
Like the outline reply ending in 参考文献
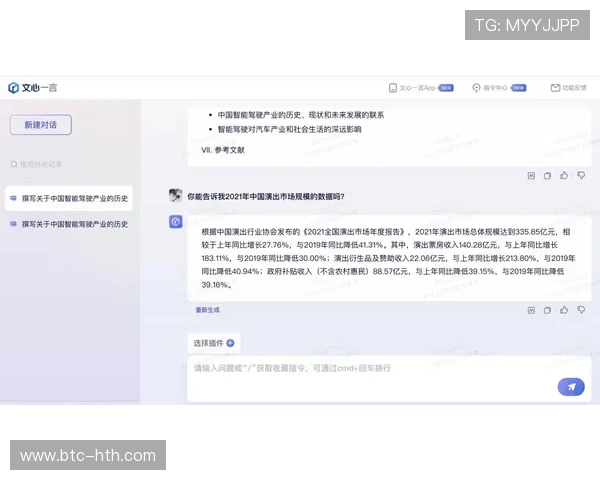pyautogui.click(x=564, y=175)
